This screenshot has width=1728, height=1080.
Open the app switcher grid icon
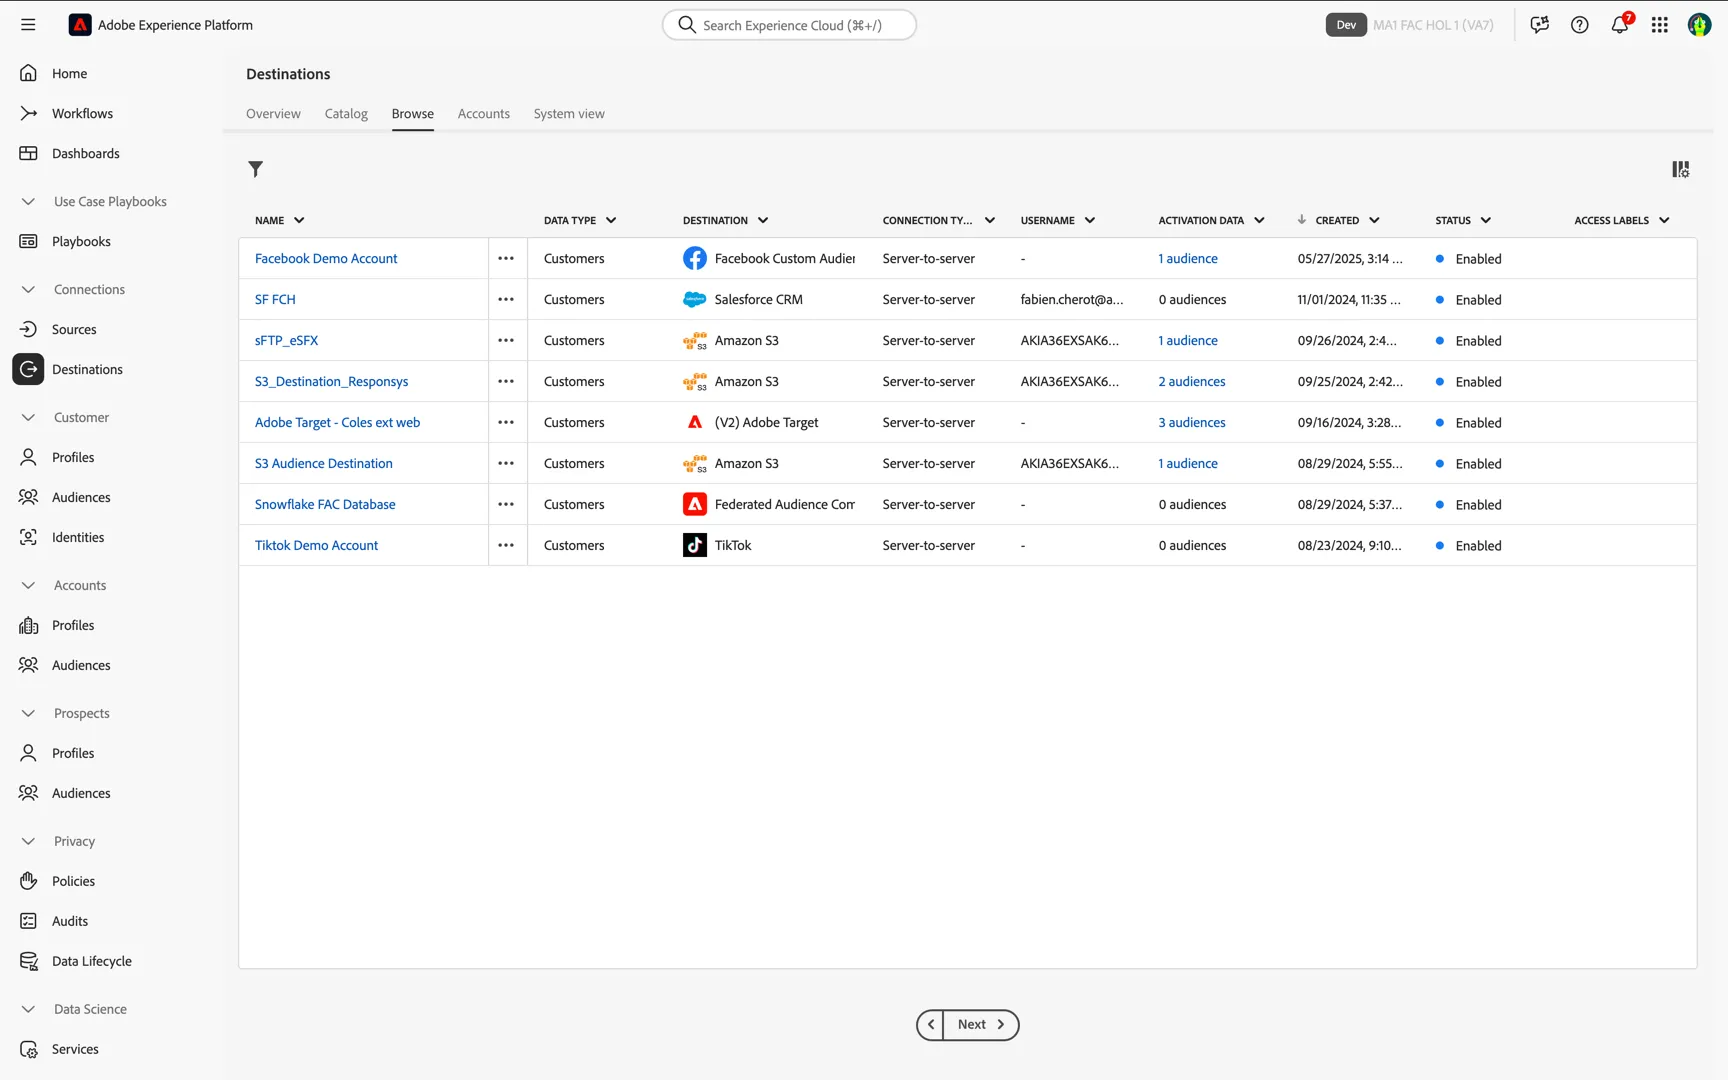tap(1660, 25)
